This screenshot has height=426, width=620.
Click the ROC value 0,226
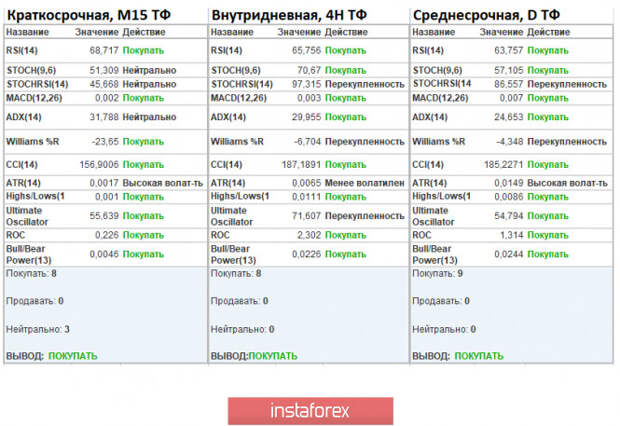point(107,235)
